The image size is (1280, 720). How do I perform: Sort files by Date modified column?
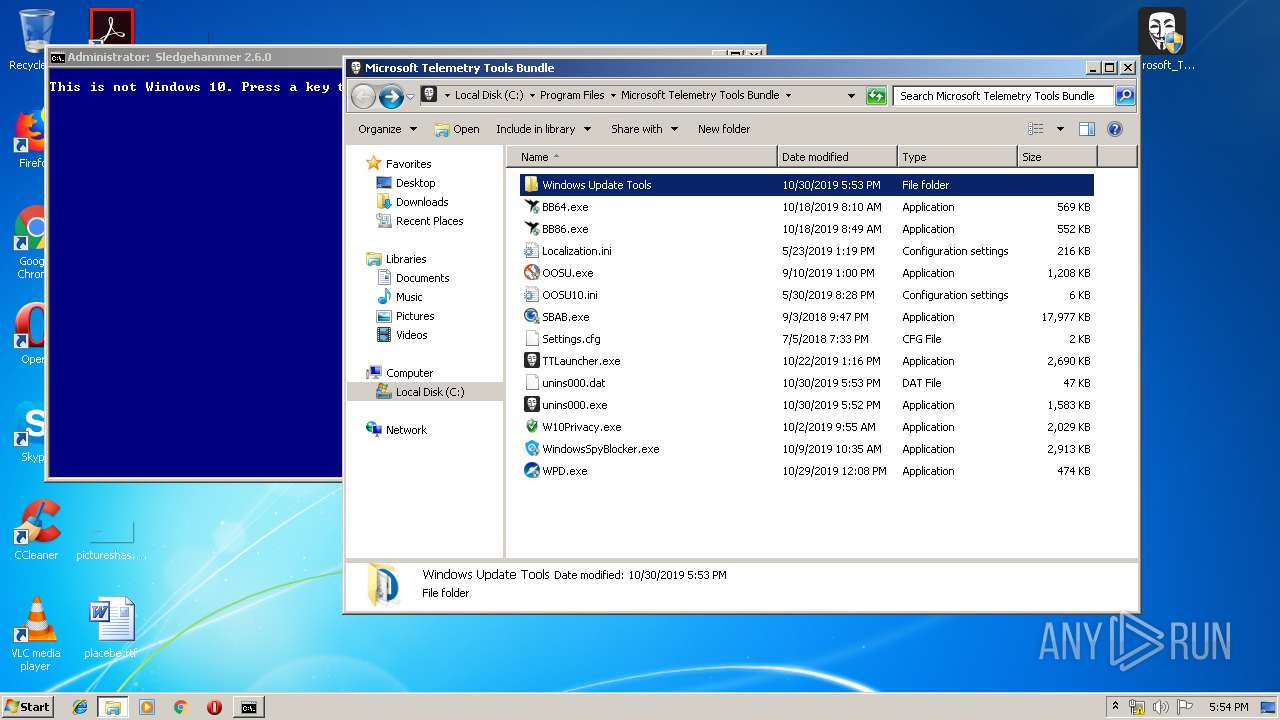click(837, 157)
